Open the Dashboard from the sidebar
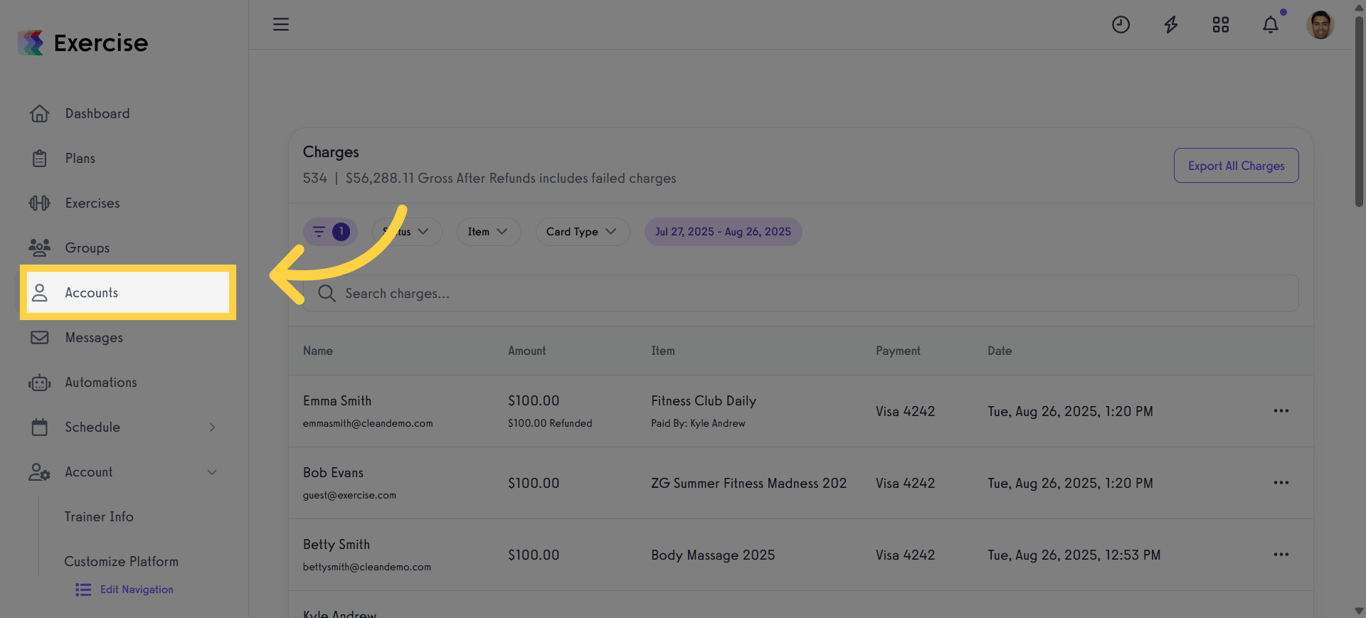 [x=97, y=113]
